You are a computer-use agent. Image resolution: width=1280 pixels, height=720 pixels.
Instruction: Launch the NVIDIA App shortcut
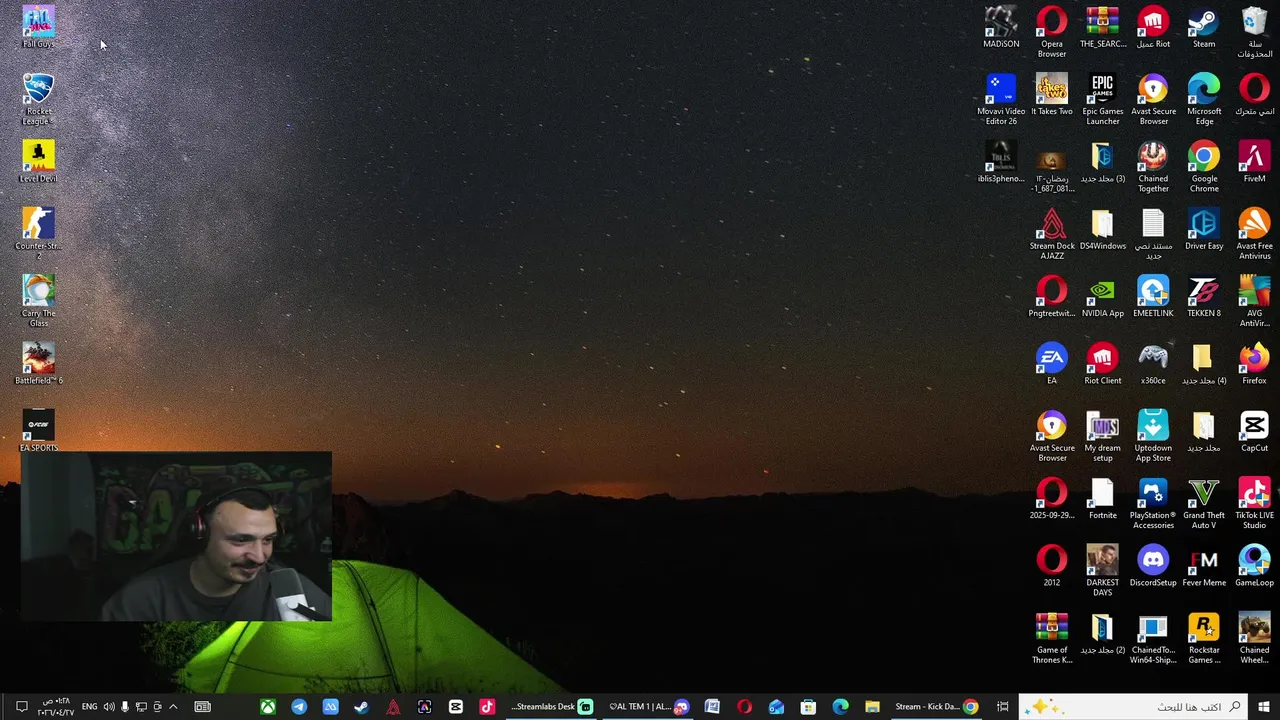coord(1103,296)
